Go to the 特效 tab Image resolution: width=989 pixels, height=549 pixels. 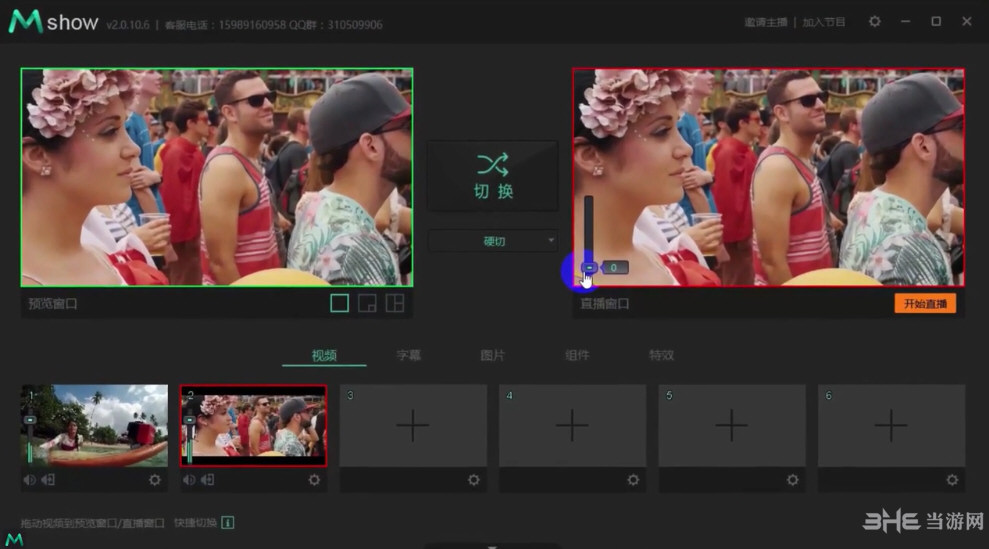click(x=661, y=355)
